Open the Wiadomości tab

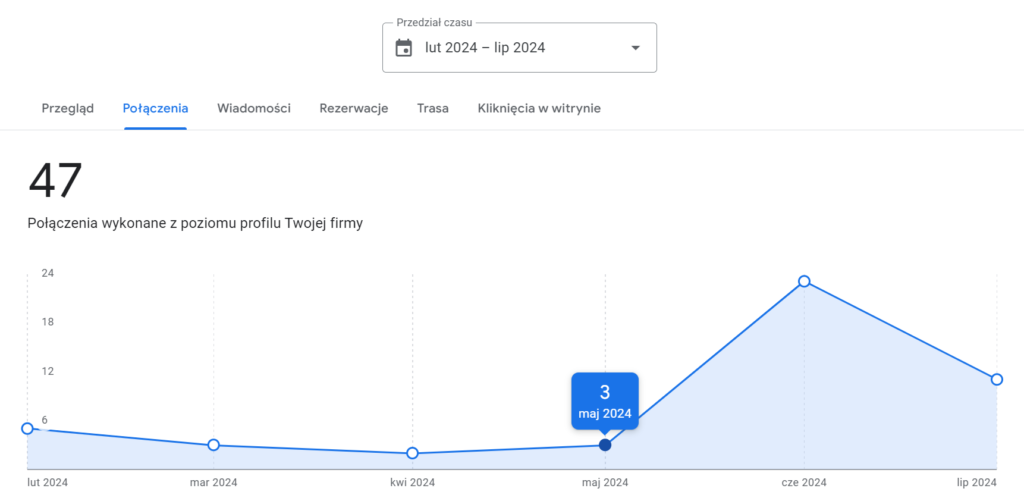pyautogui.click(x=254, y=108)
